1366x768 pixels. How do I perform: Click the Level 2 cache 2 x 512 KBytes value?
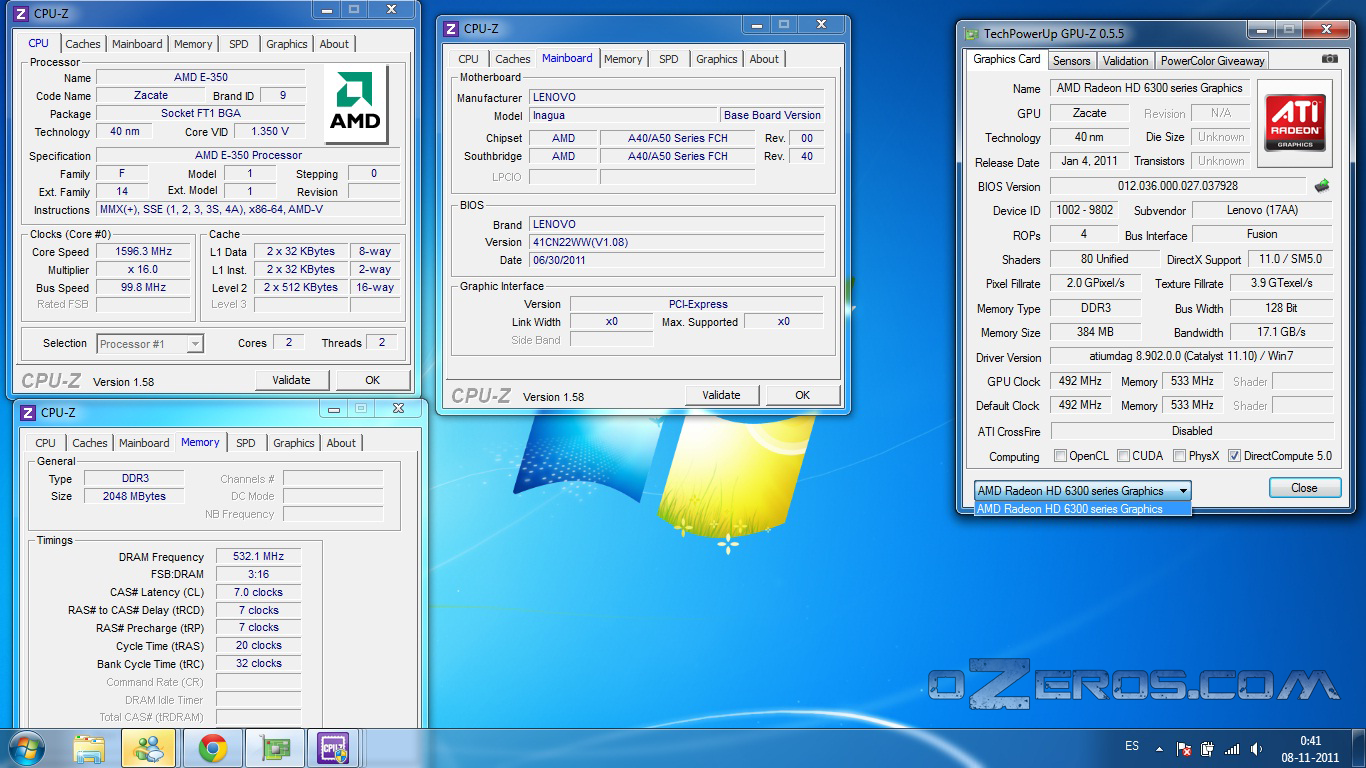pyautogui.click(x=301, y=287)
